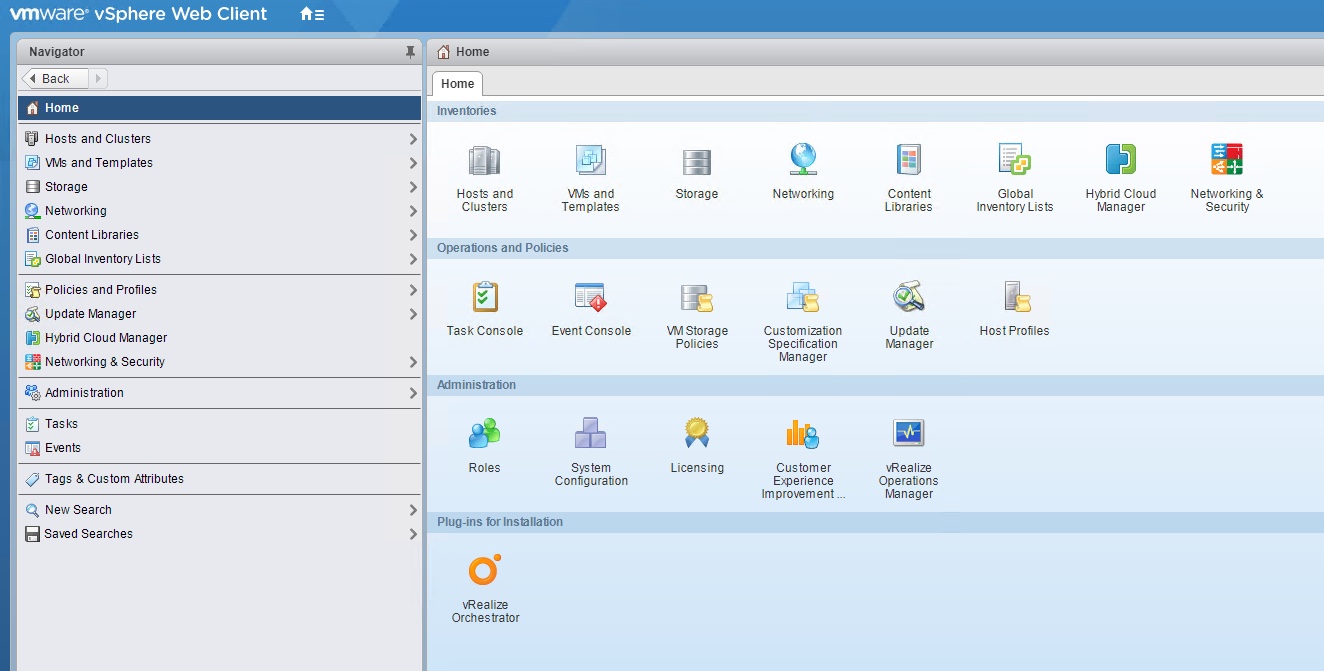Select Tags & Custom Attributes in Navigator
The width and height of the screenshot is (1324, 671).
(113, 479)
